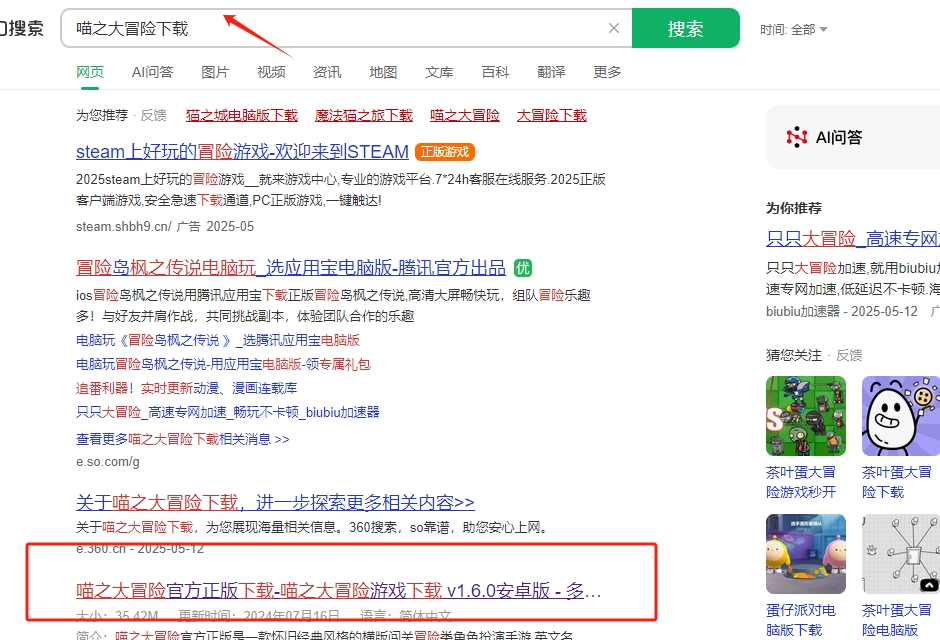Open the steam上好玩的冒险游戏 result link
Screen dimensions: 940x640
click(x=242, y=152)
